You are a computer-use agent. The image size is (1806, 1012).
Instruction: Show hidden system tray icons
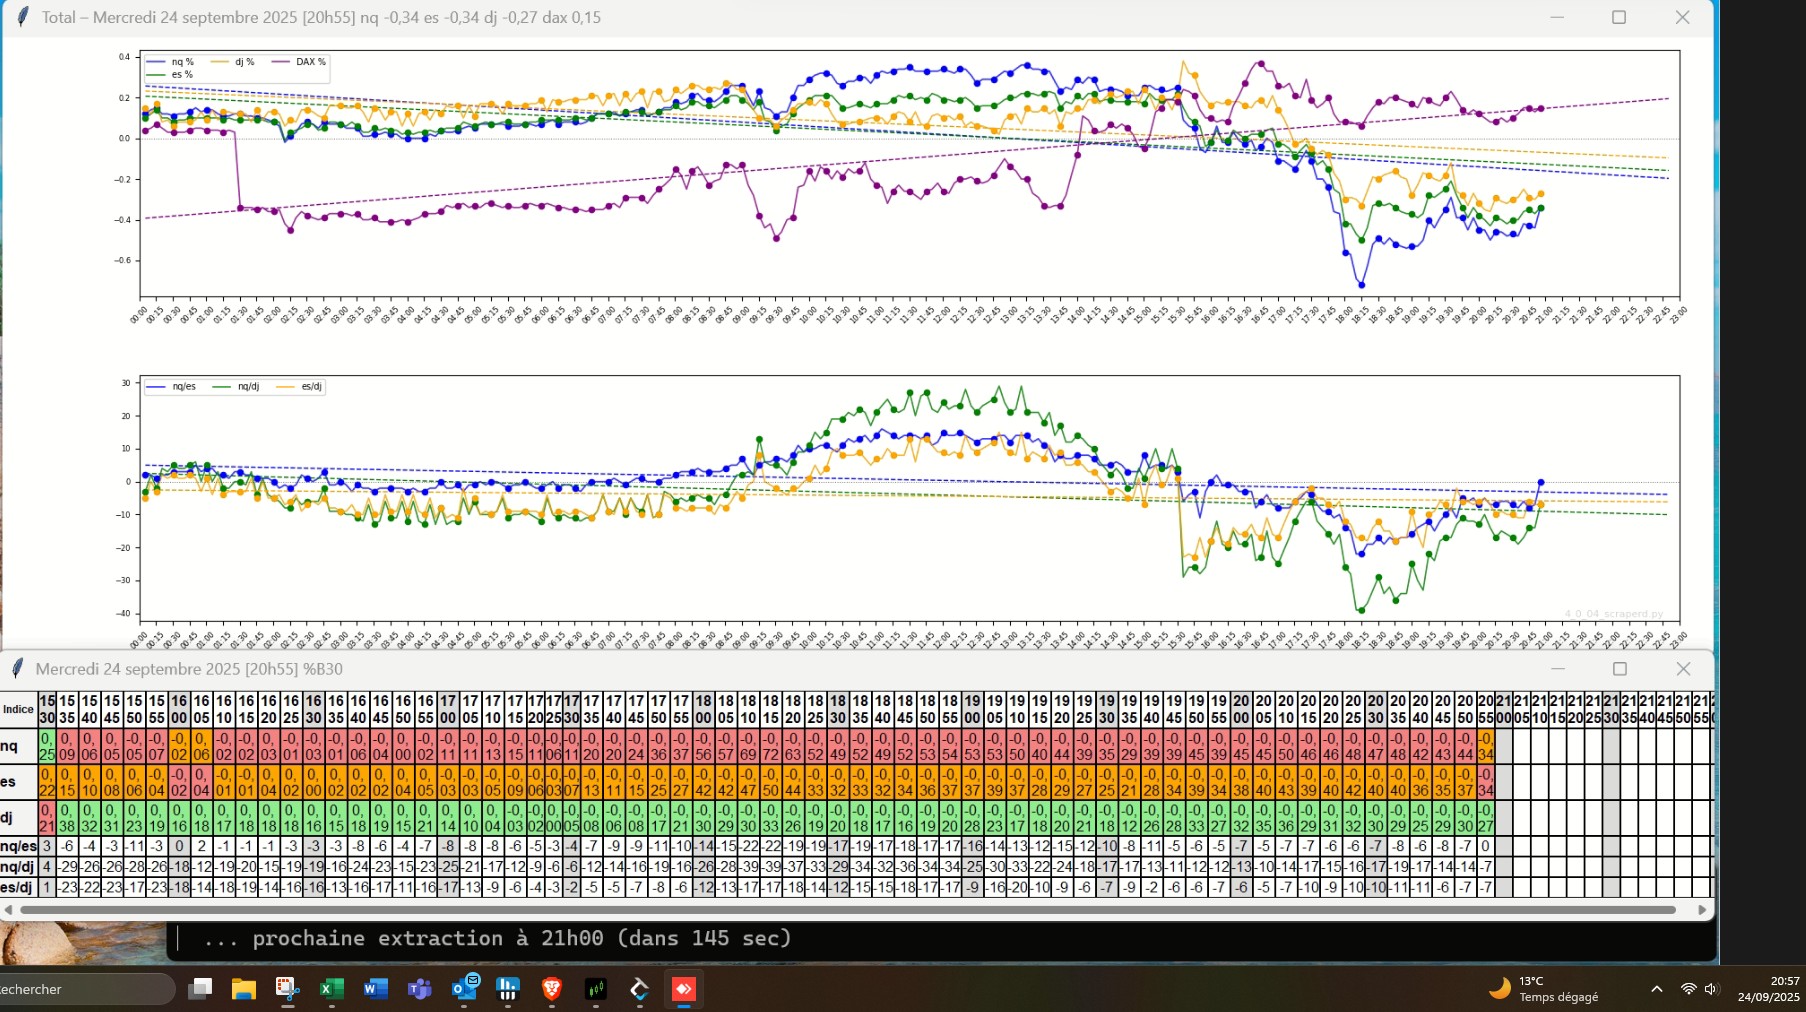[1657, 989]
